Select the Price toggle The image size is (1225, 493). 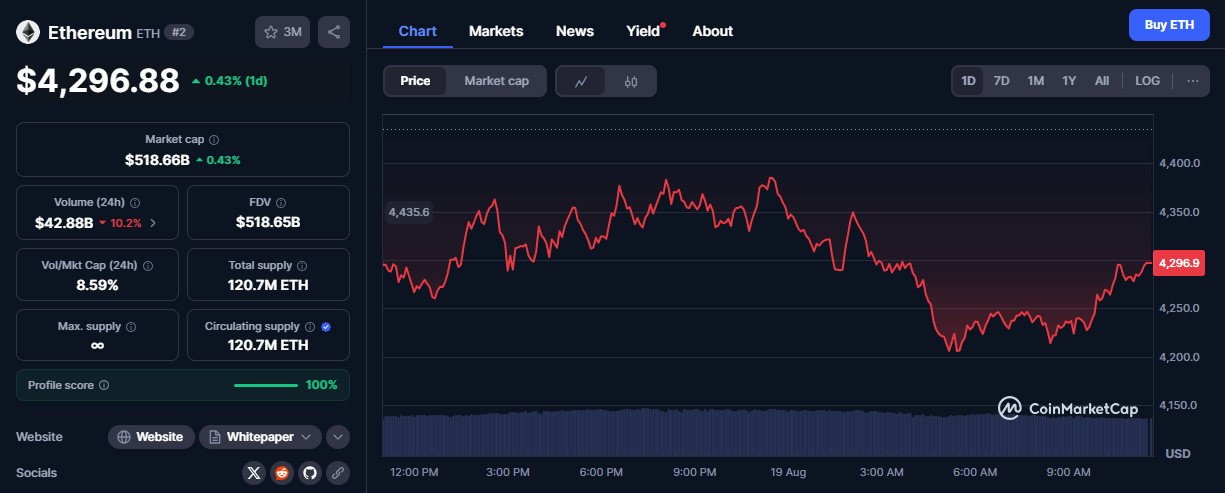pyautogui.click(x=415, y=81)
